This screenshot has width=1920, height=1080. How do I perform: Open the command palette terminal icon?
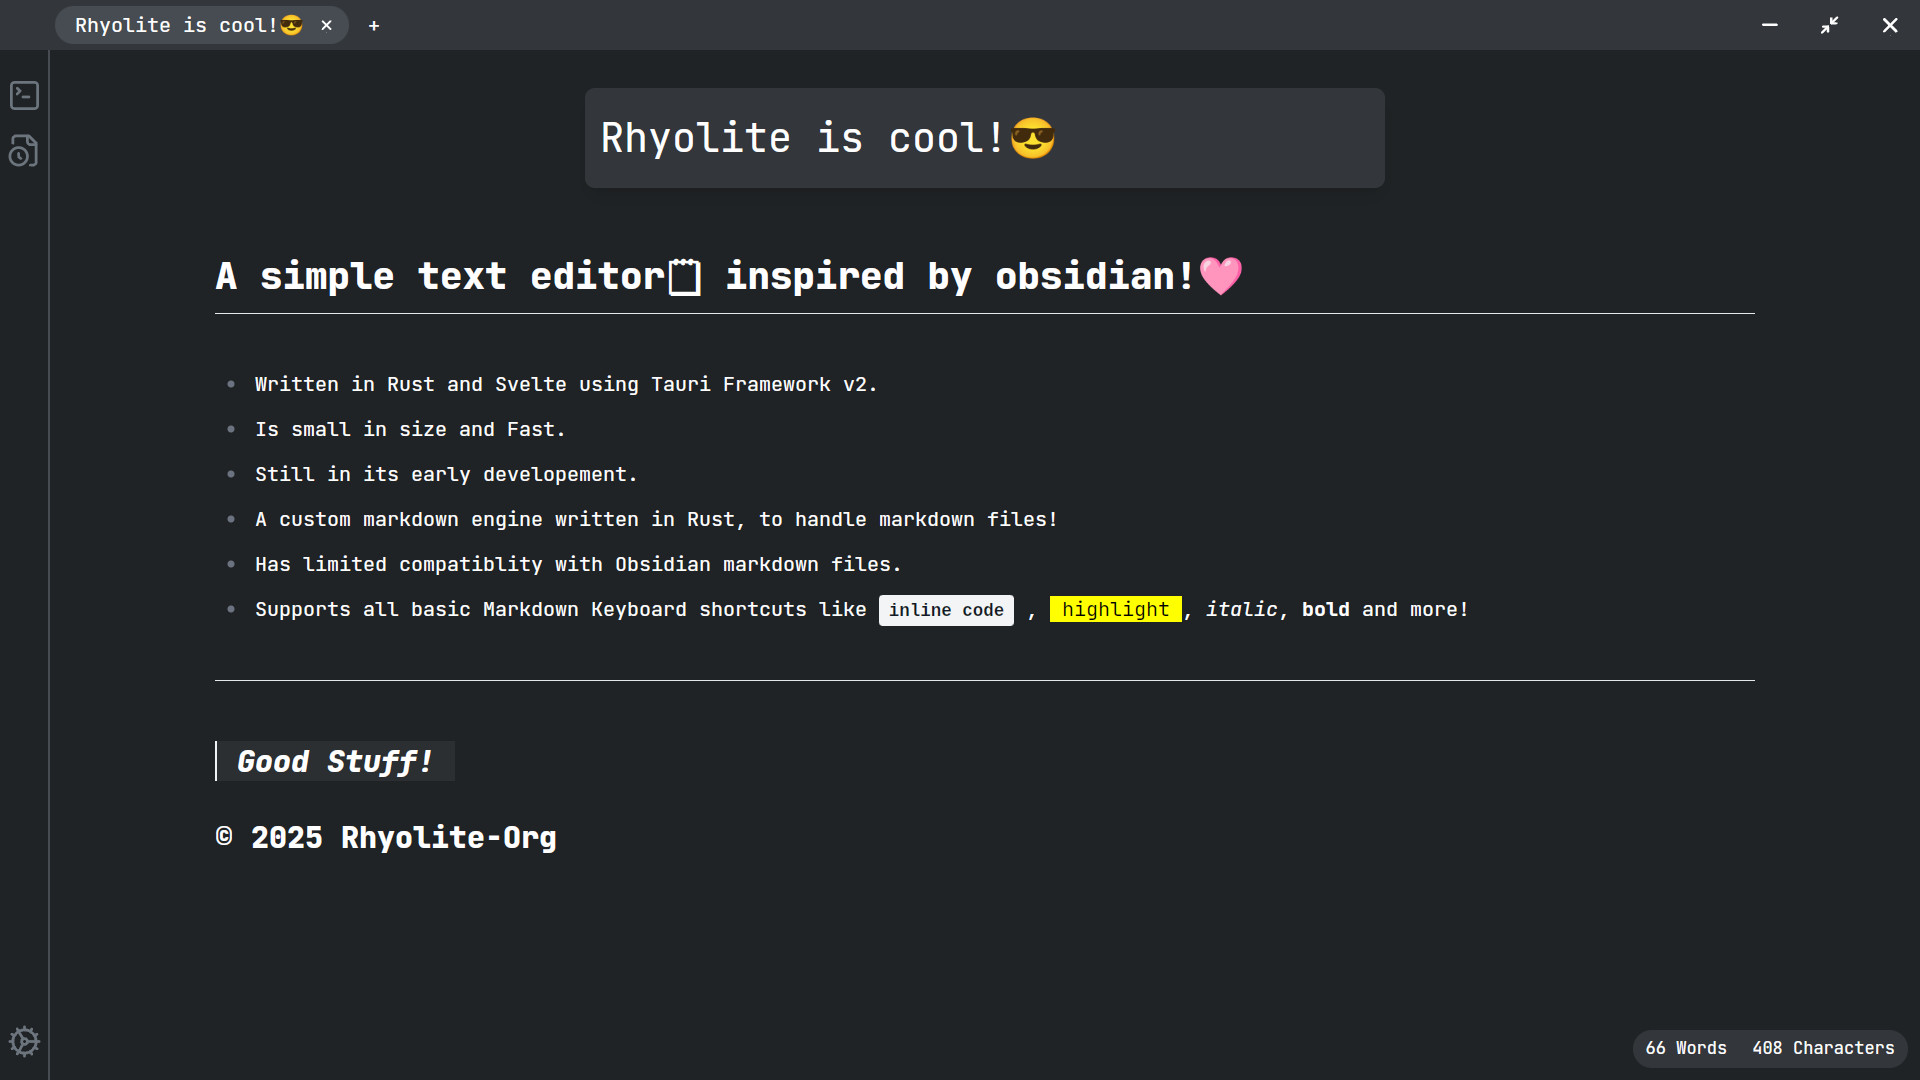(24, 95)
